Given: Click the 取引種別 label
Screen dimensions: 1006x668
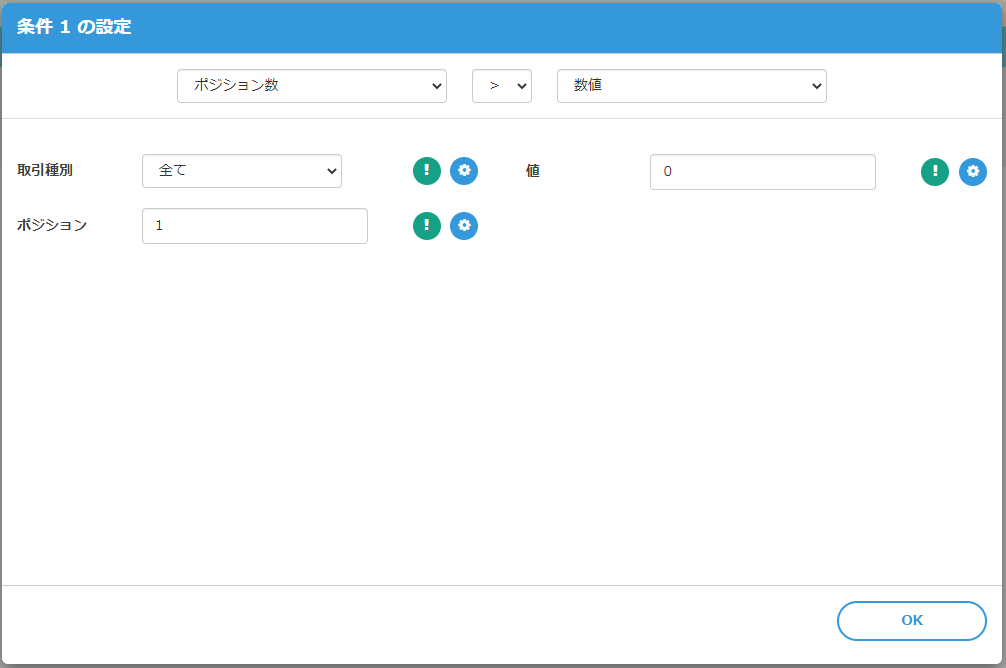Looking at the screenshot, I should click(x=45, y=170).
